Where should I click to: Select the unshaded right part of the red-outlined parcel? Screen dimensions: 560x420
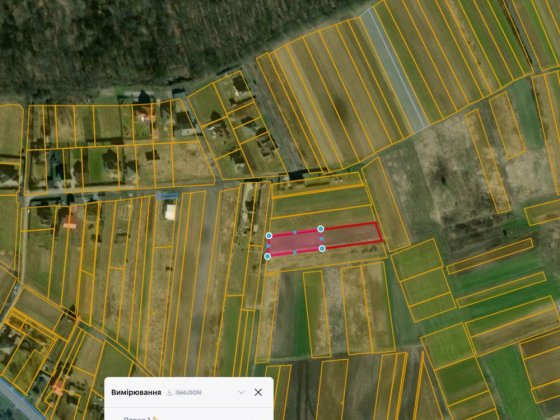[352, 236]
